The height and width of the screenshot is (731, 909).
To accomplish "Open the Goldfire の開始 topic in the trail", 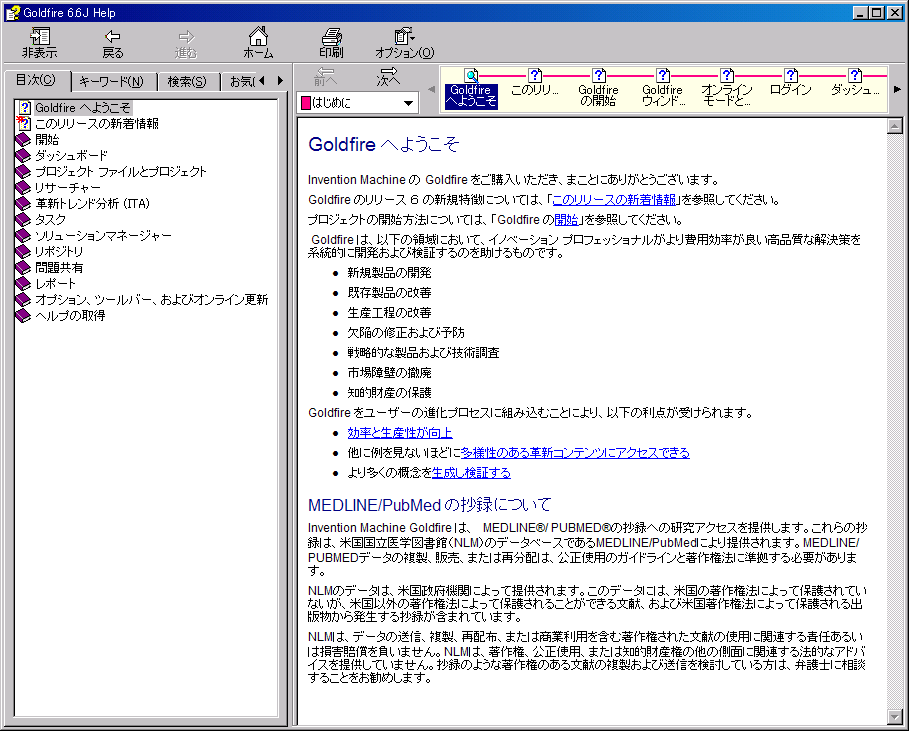I will (x=598, y=88).
